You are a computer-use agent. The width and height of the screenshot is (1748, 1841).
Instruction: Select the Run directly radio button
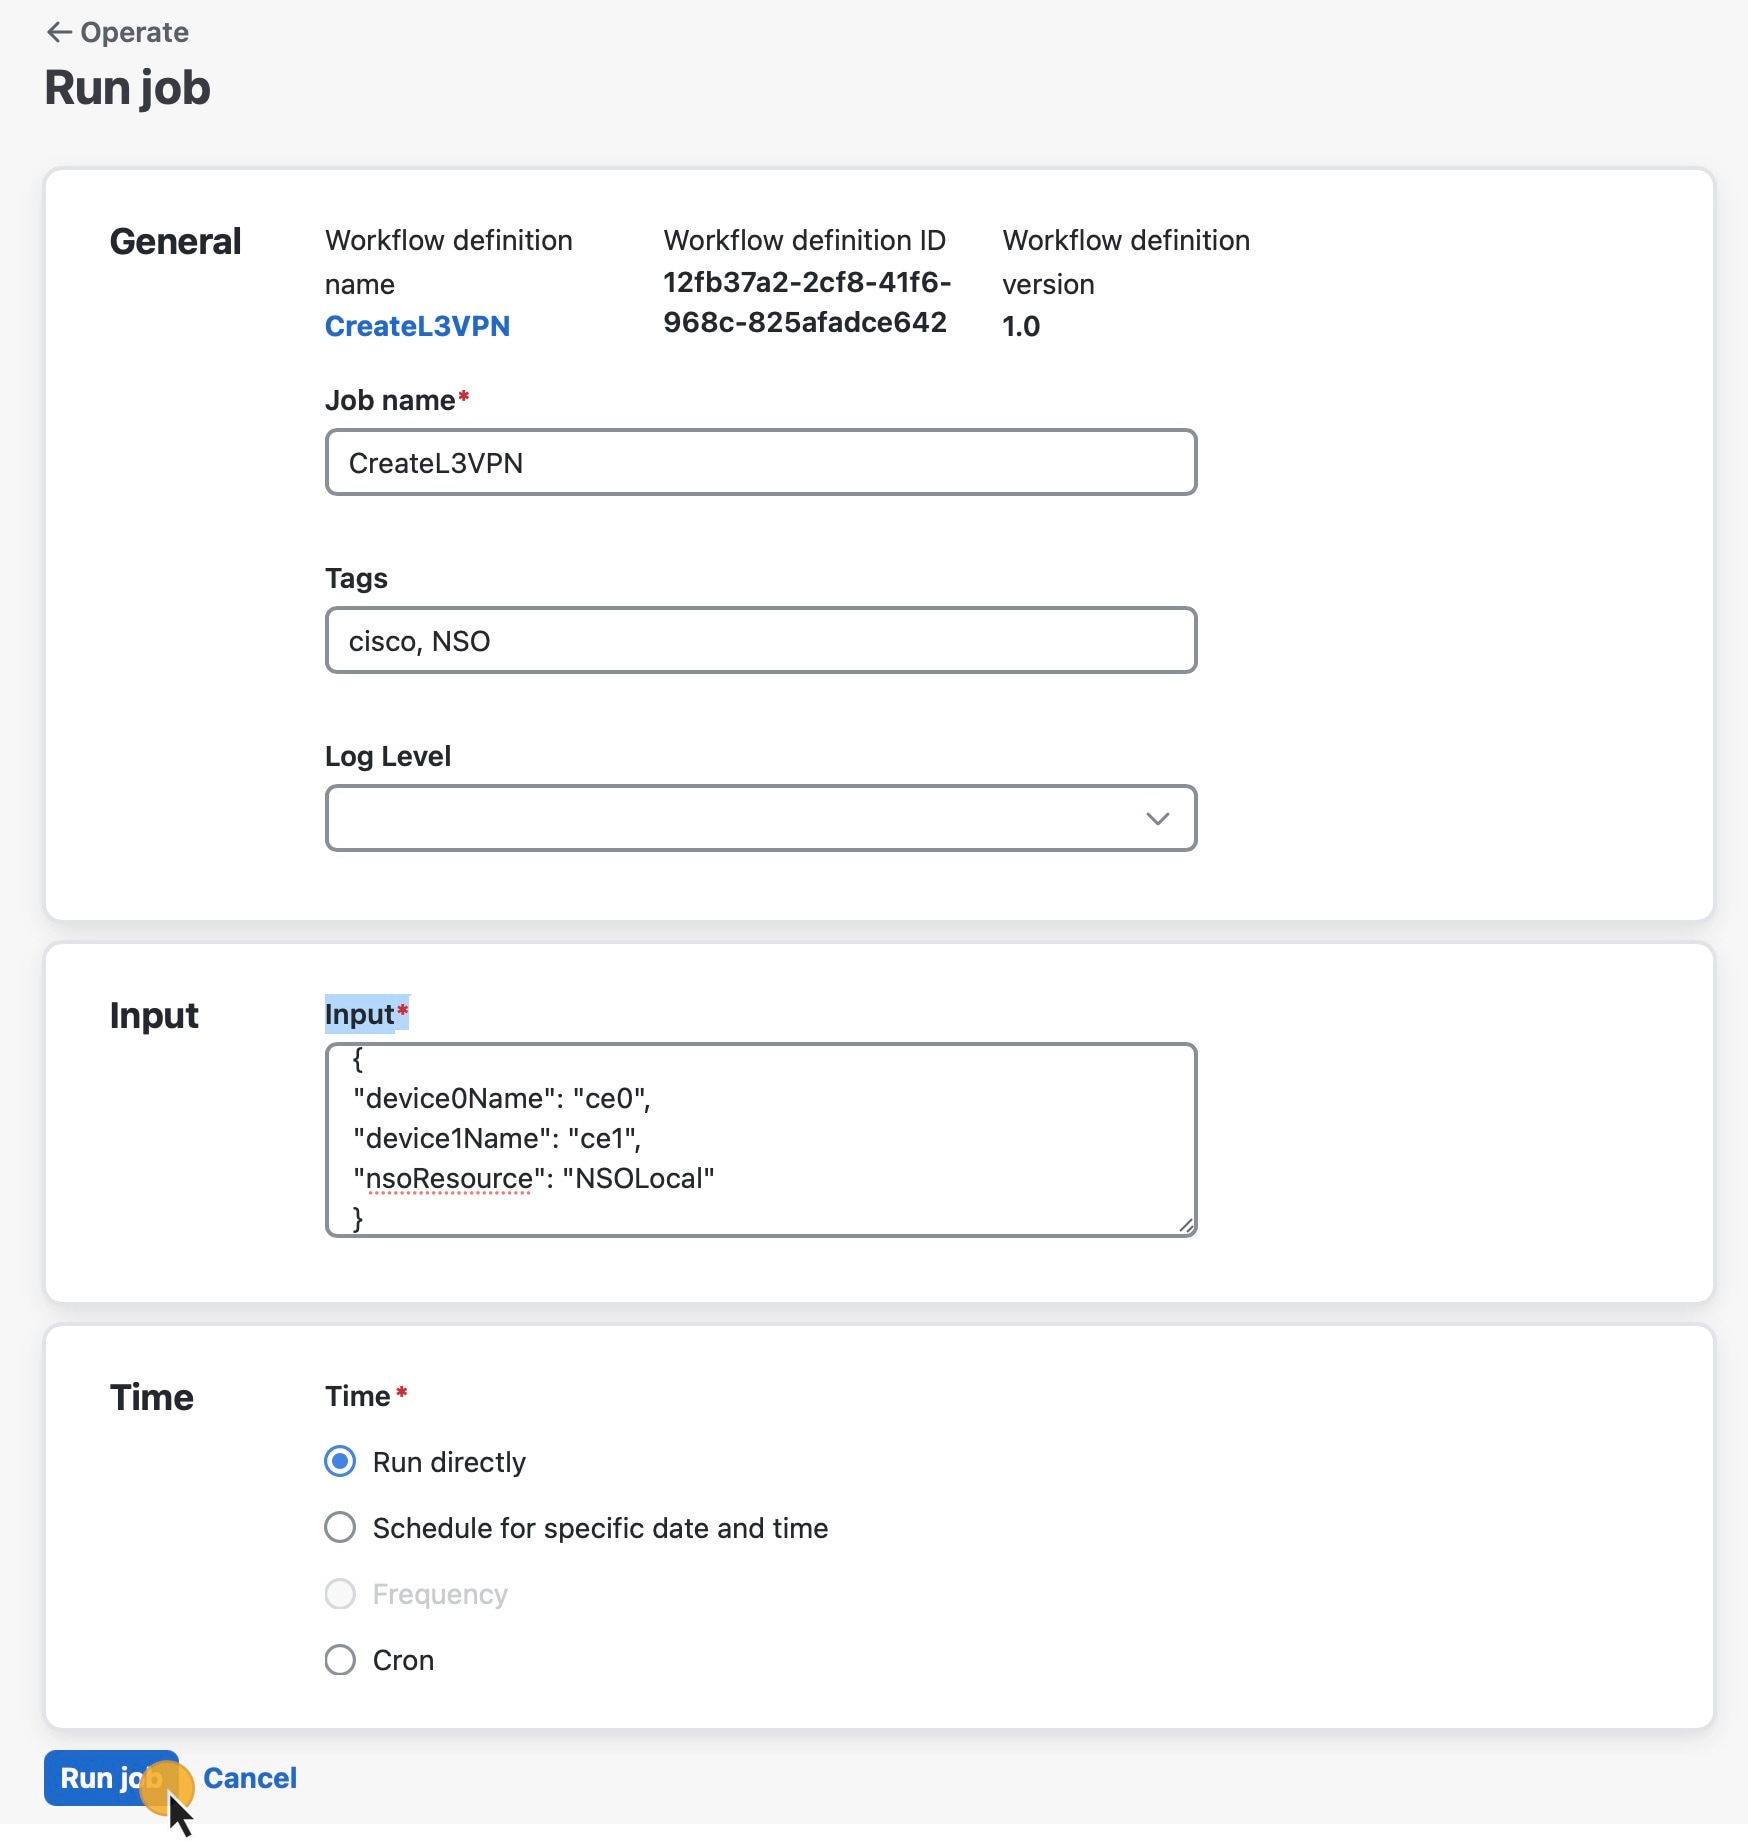tap(340, 1461)
